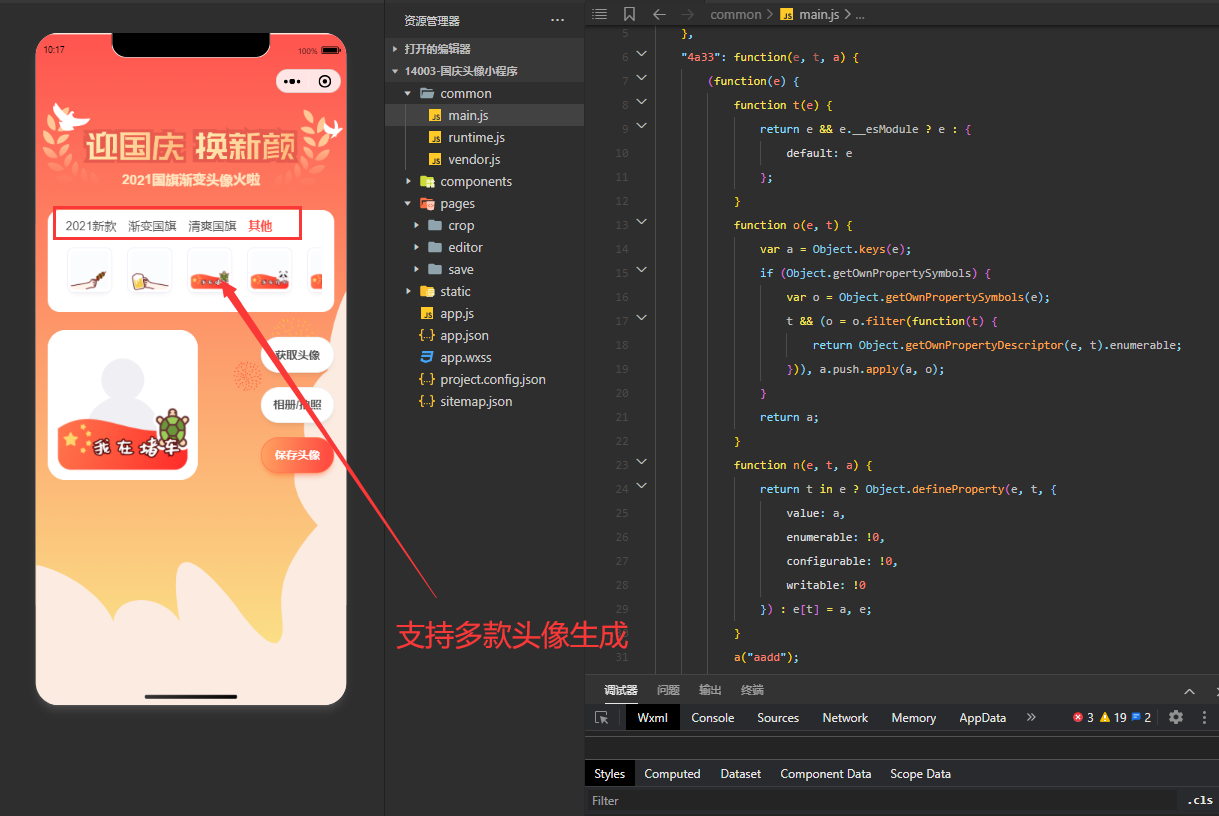Viewport: 1219px width, 816px height.
Task: Open app.js in the file tree
Action: coord(484,313)
